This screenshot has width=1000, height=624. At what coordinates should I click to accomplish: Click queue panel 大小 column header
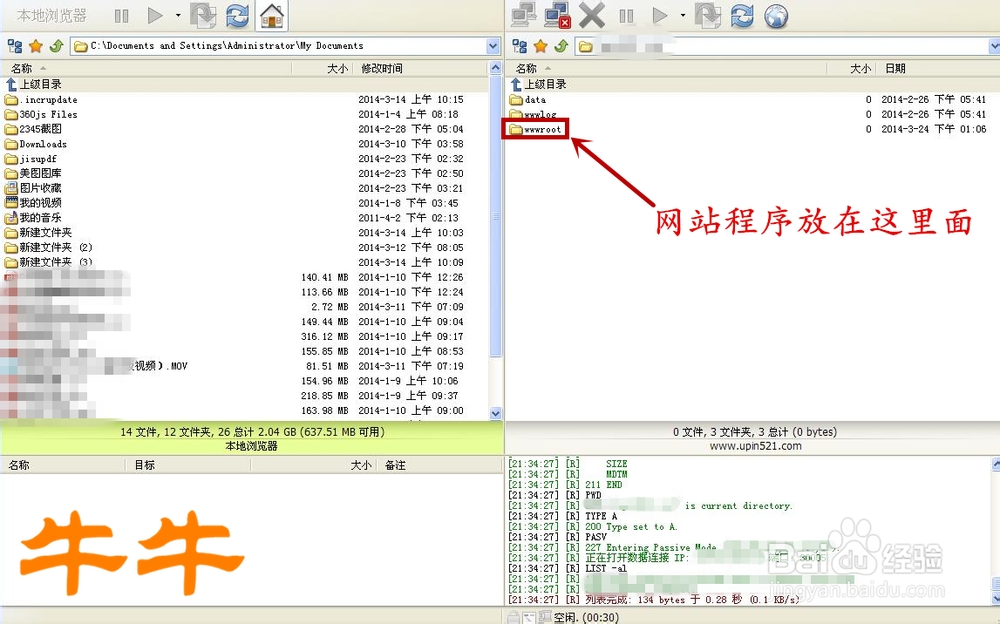click(x=361, y=465)
